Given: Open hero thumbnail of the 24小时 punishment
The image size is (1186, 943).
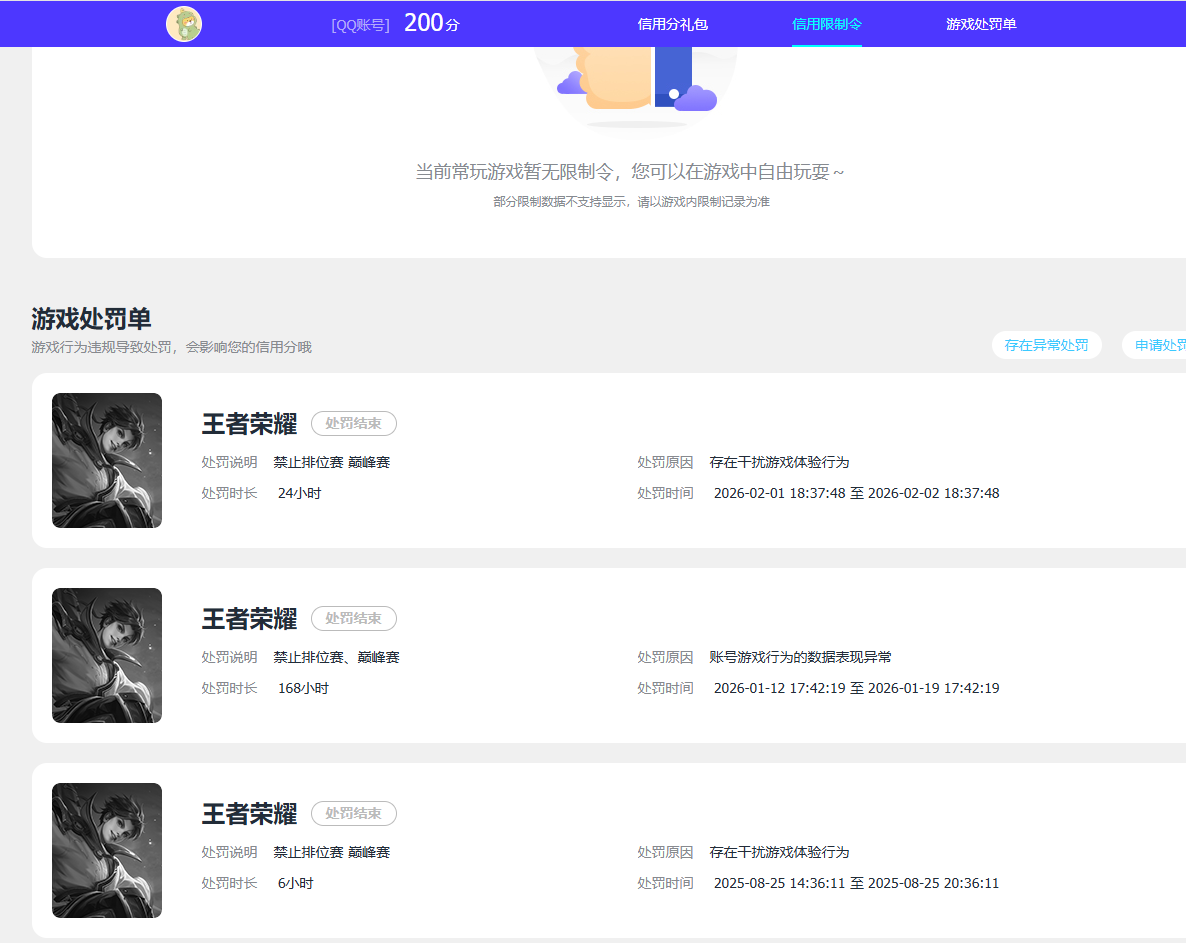Looking at the screenshot, I should [107, 461].
